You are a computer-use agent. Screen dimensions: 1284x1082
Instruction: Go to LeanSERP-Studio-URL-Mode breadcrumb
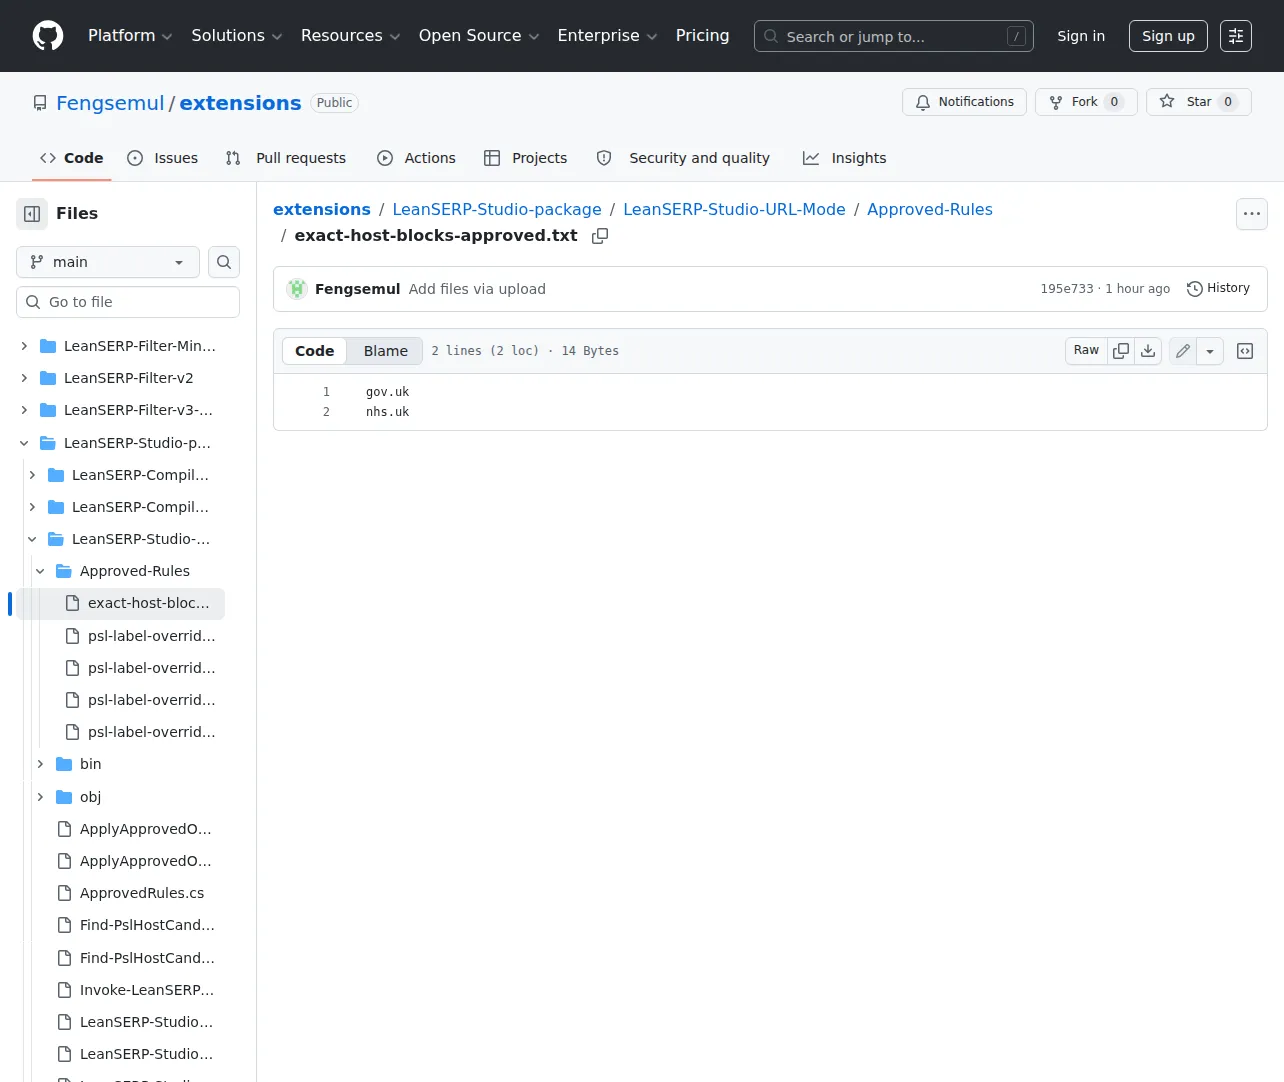pos(734,209)
